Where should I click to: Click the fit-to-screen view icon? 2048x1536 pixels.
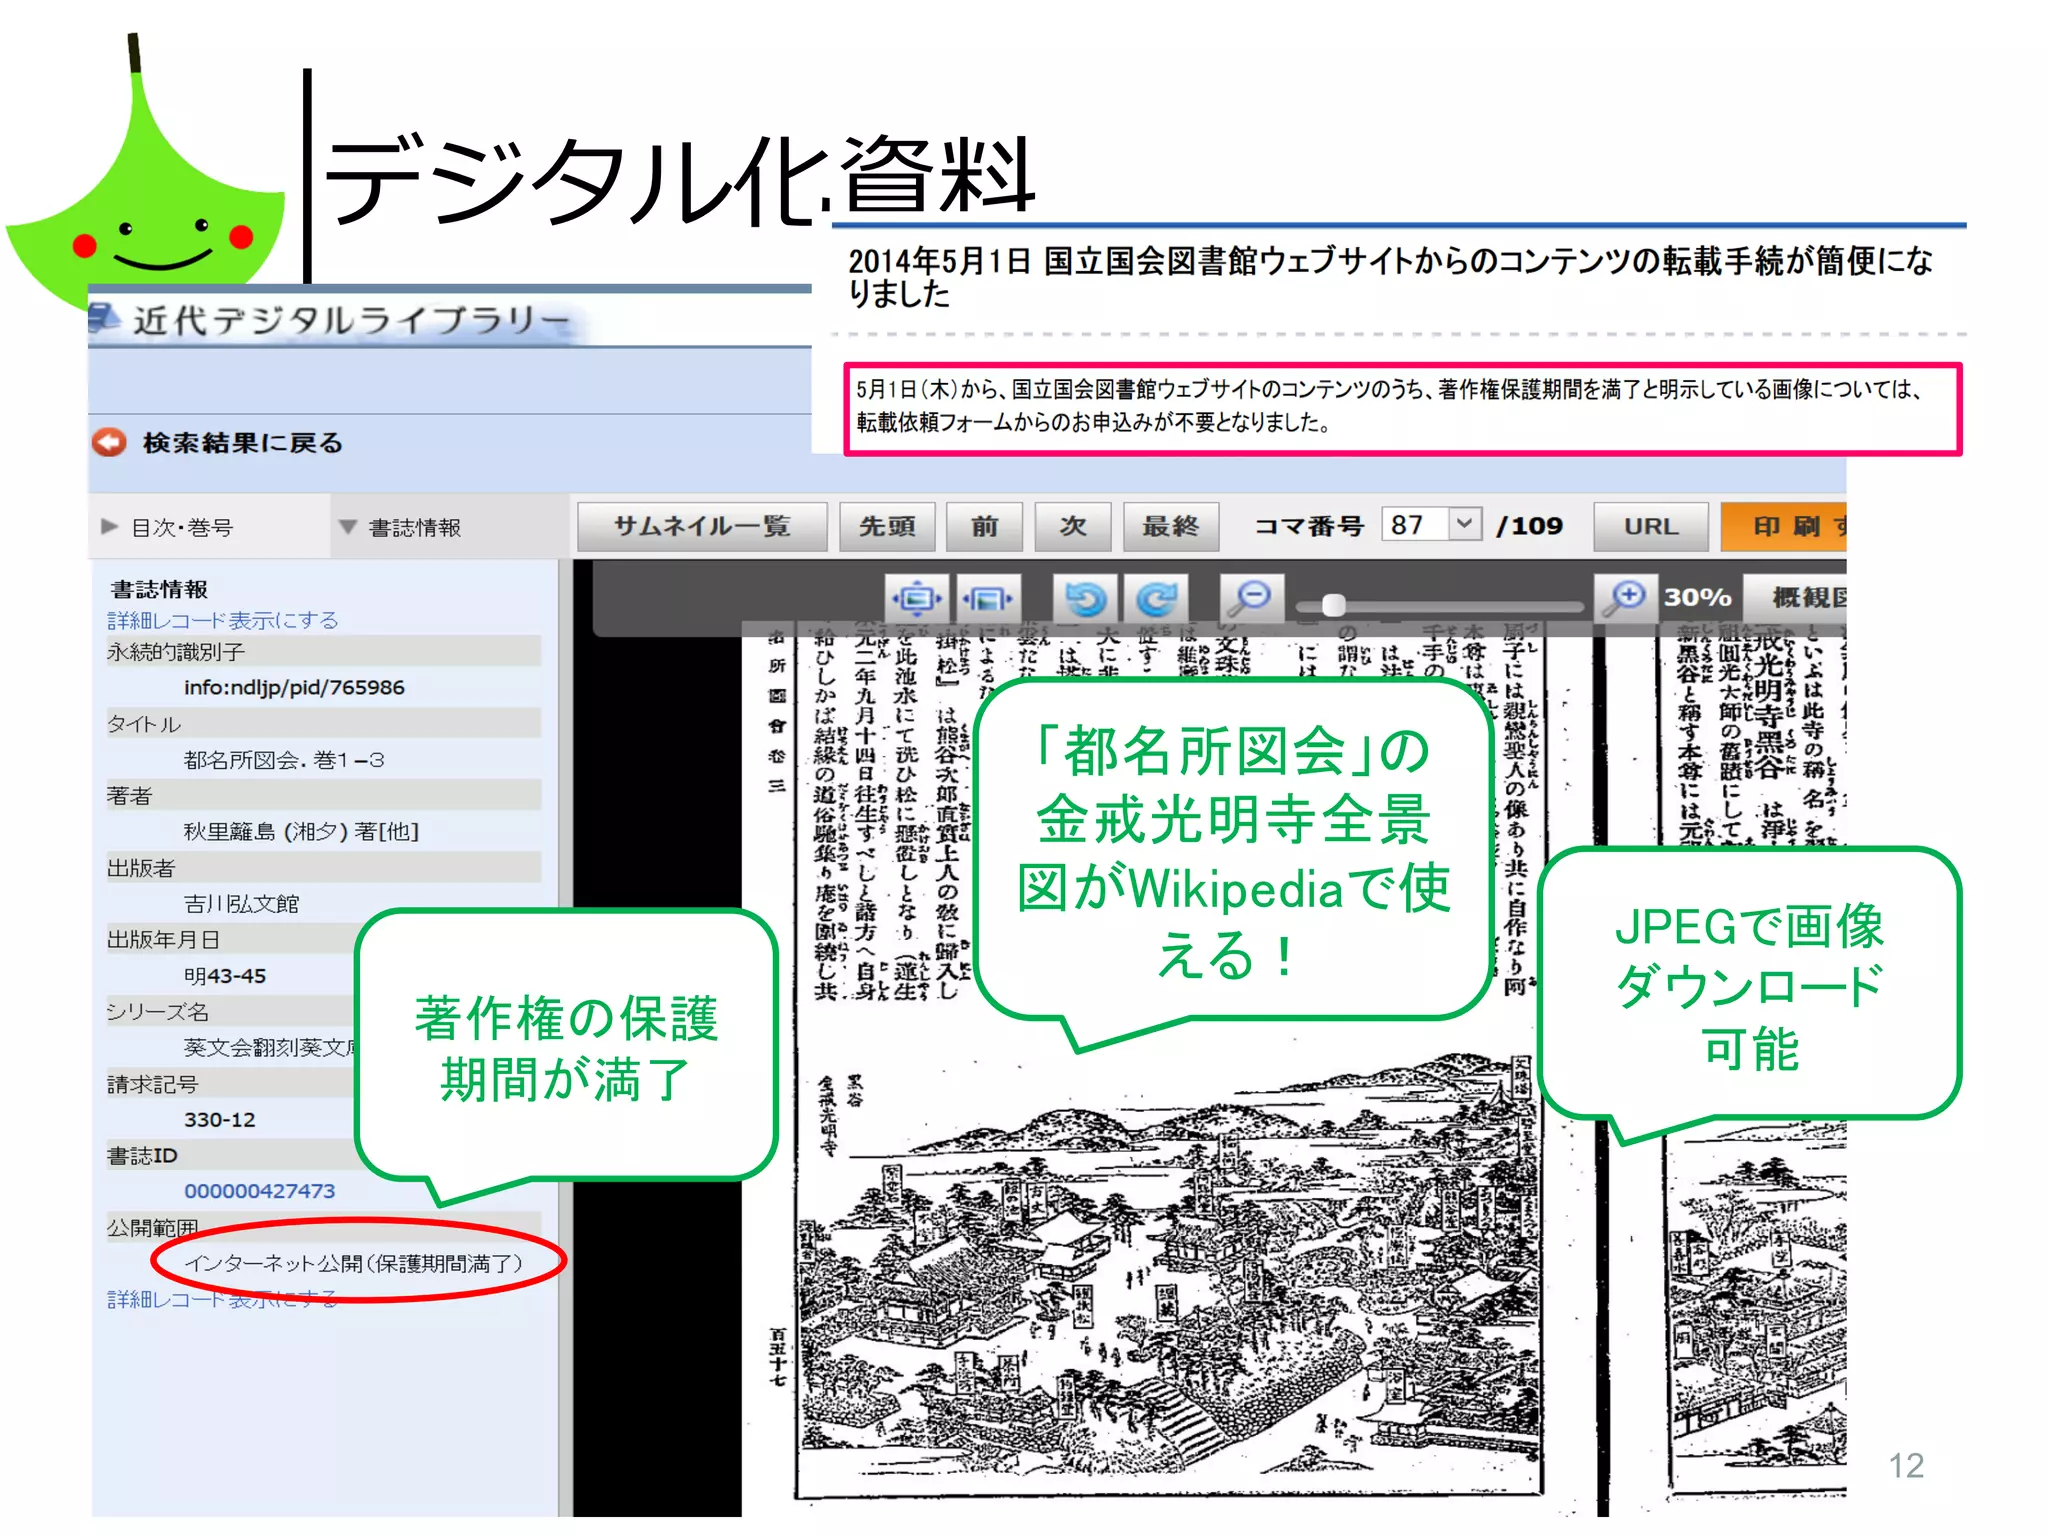[x=917, y=598]
